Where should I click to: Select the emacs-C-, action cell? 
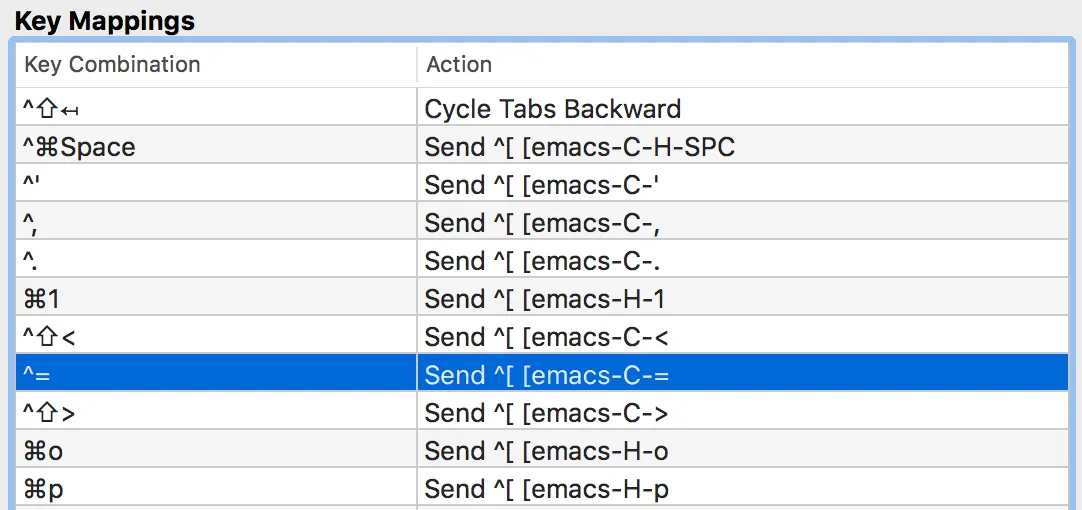(542, 223)
